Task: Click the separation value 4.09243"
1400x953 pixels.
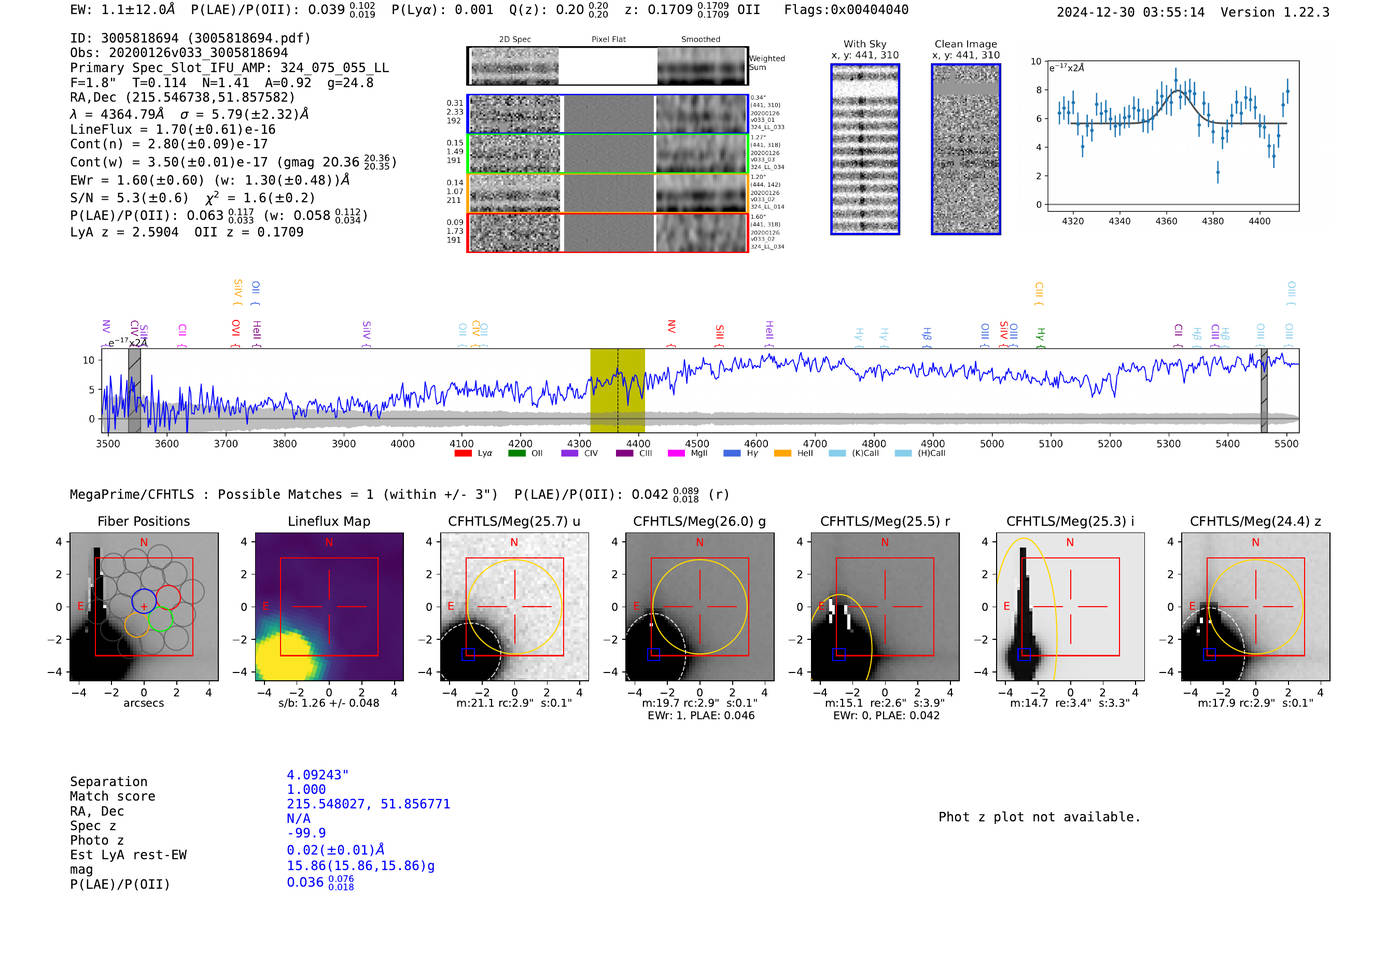Action: tap(318, 775)
